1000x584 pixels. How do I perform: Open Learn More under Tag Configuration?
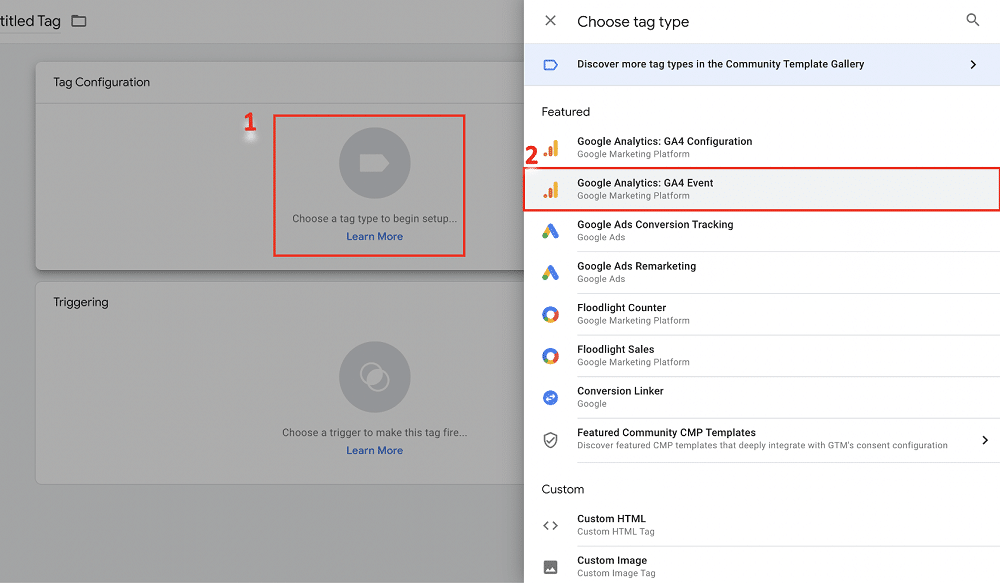click(374, 236)
